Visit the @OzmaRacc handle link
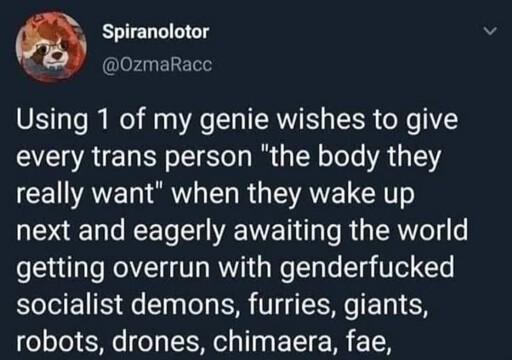Viewport: 512px width, 360px height. click(x=157, y=65)
